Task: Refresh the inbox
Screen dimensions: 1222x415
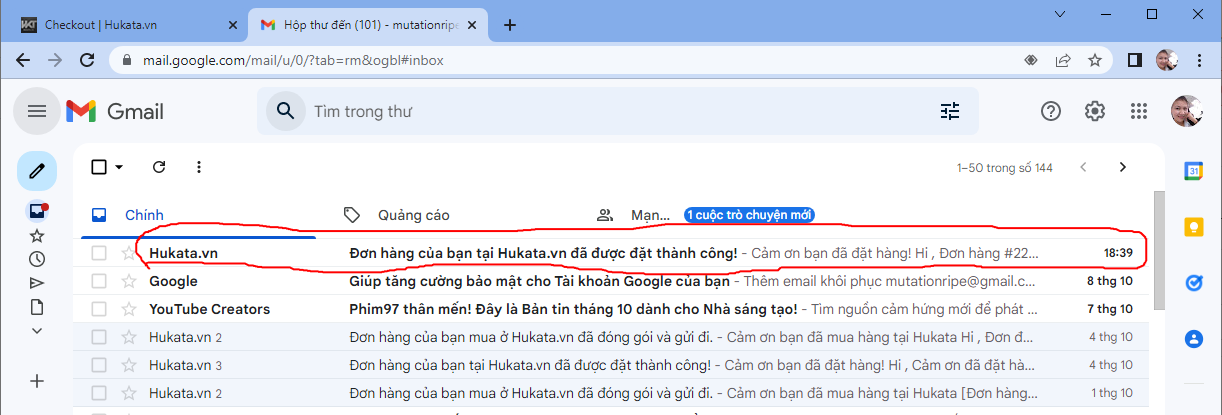Action: click(159, 167)
